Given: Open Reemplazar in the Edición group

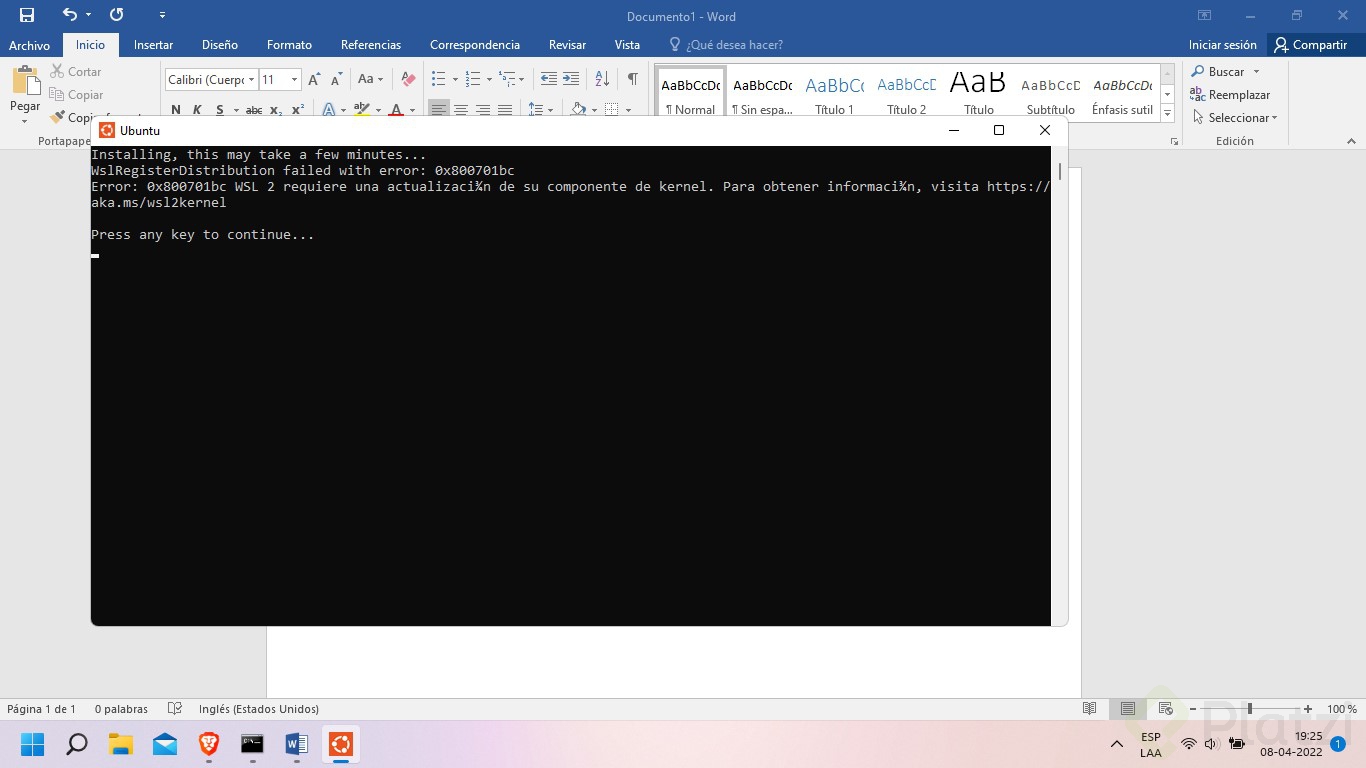Looking at the screenshot, I should (1230, 95).
